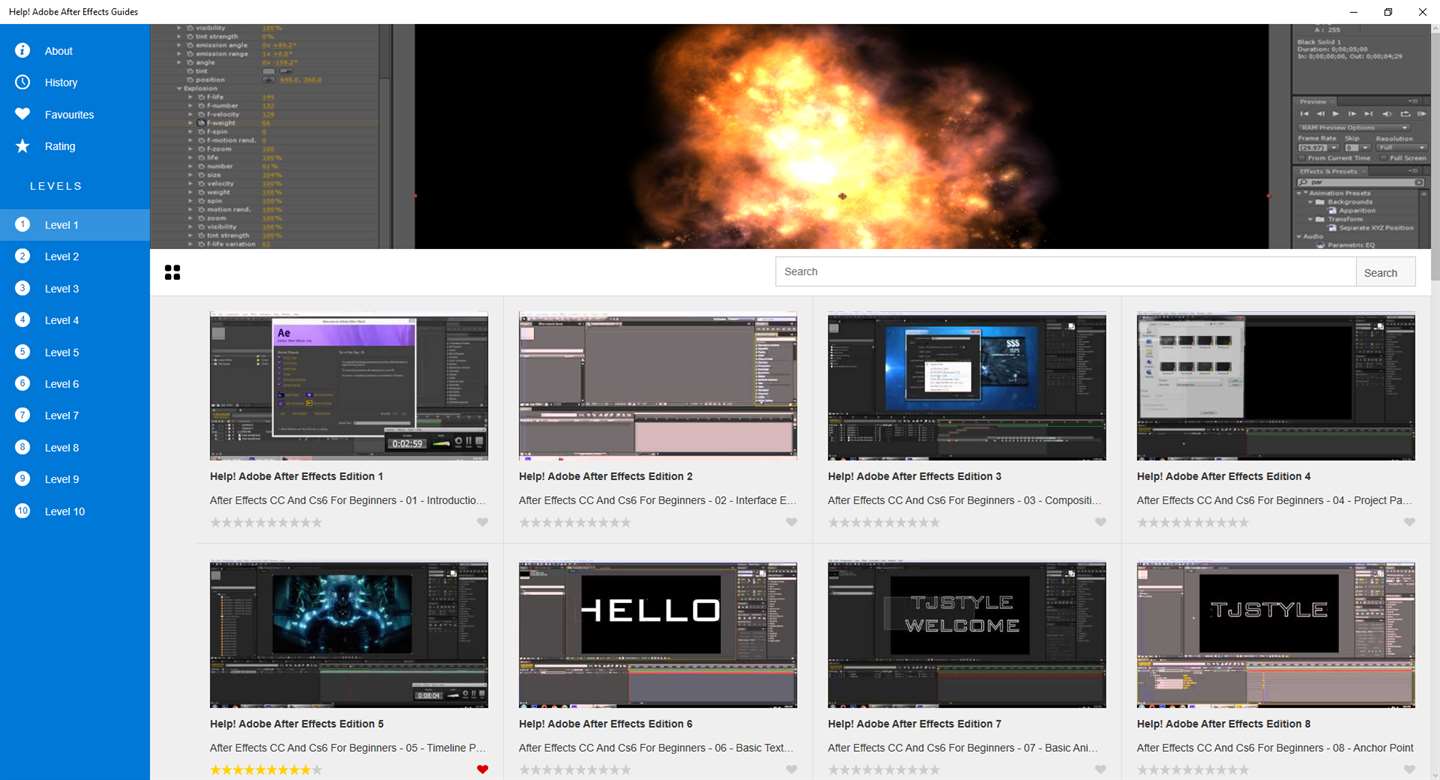Open title link Help! Adobe After Effects Edition 5

click(x=297, y=724)
